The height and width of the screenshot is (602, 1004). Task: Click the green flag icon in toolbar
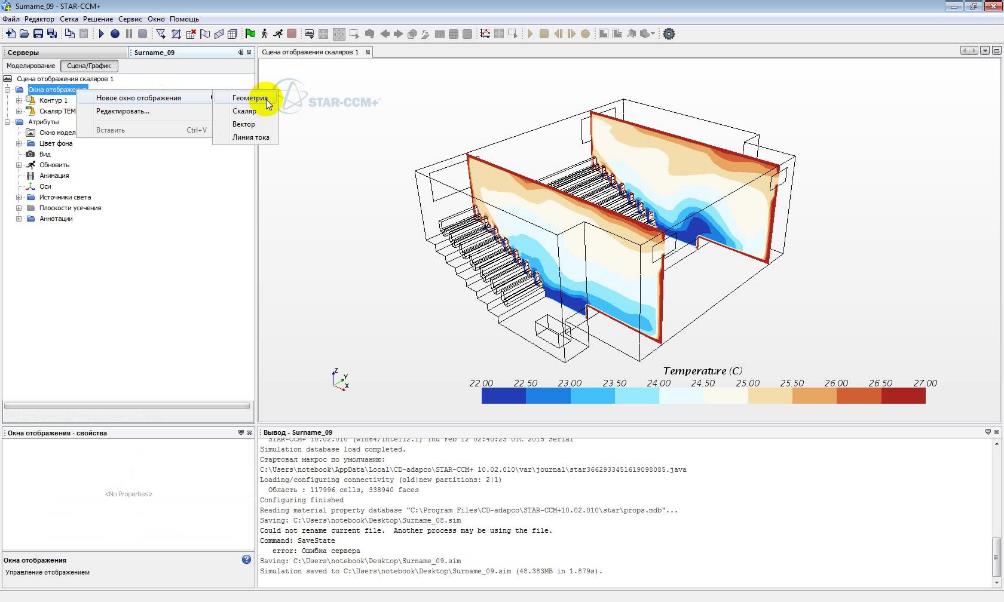249,34
